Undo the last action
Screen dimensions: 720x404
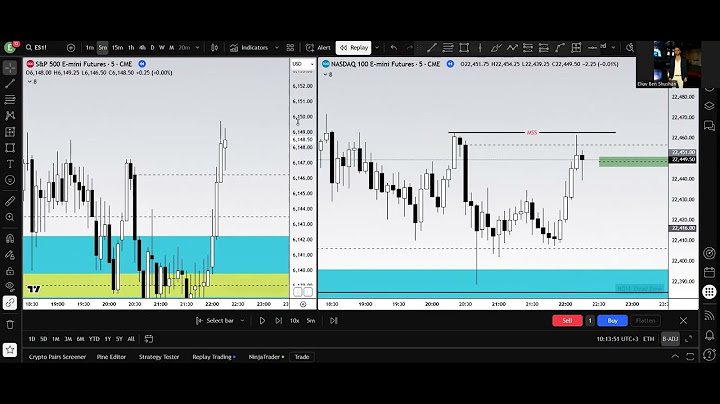394,47
